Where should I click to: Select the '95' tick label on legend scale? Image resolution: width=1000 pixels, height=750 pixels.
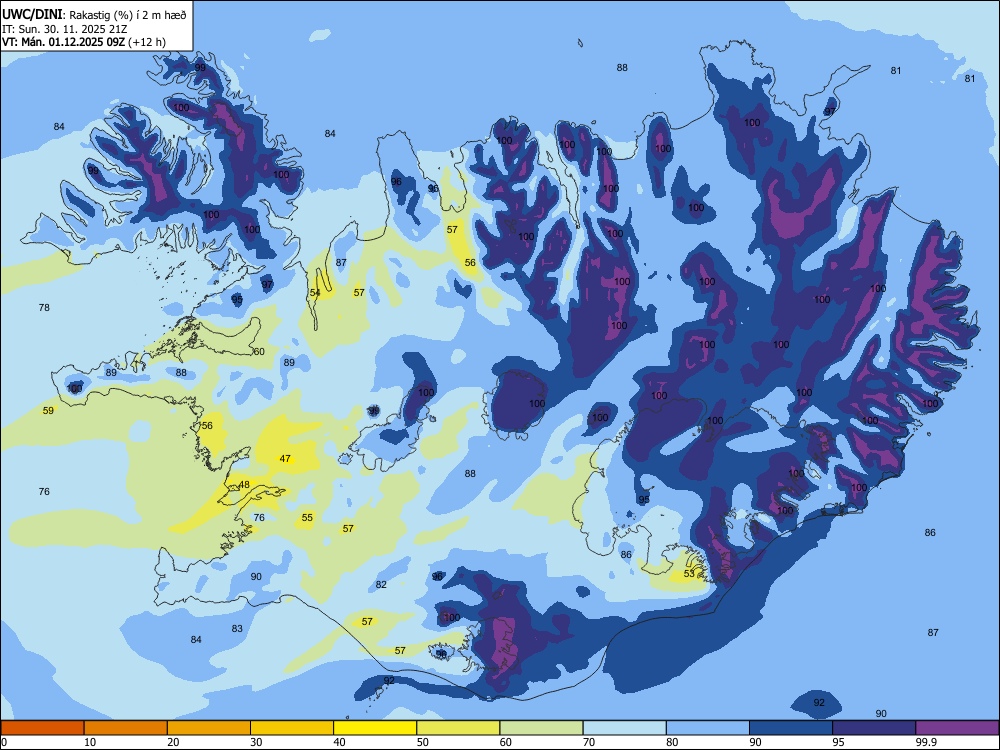[x=838, y=742]
